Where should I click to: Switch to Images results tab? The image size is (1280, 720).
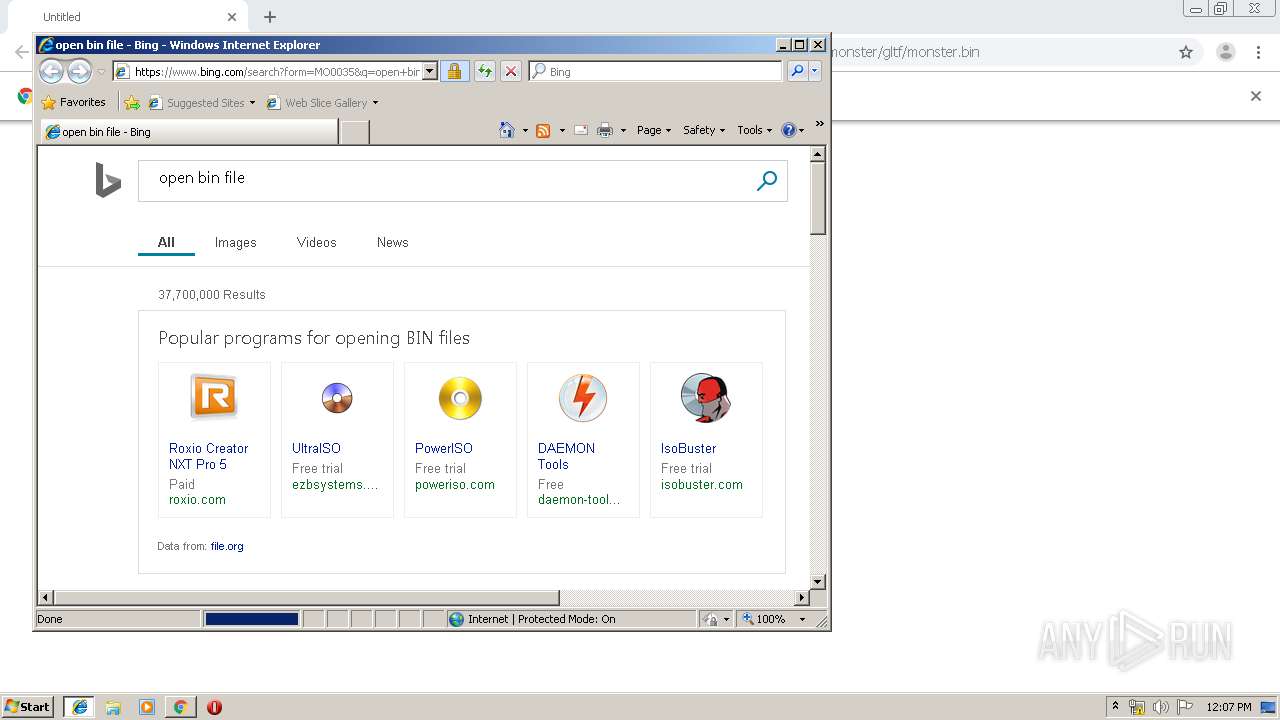(236, 242)
